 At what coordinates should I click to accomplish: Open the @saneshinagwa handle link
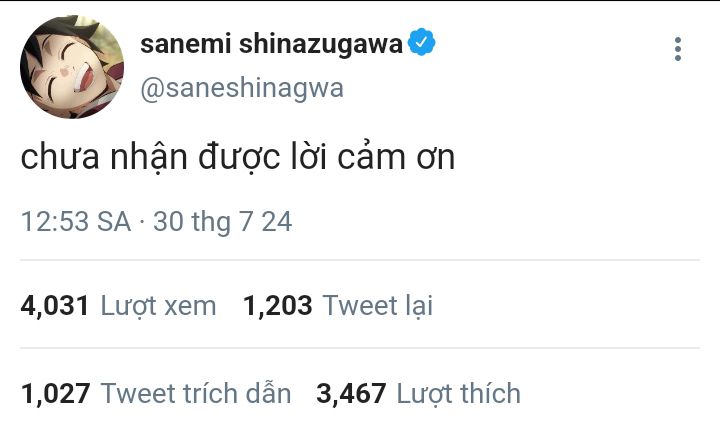(x=241, y=88)
